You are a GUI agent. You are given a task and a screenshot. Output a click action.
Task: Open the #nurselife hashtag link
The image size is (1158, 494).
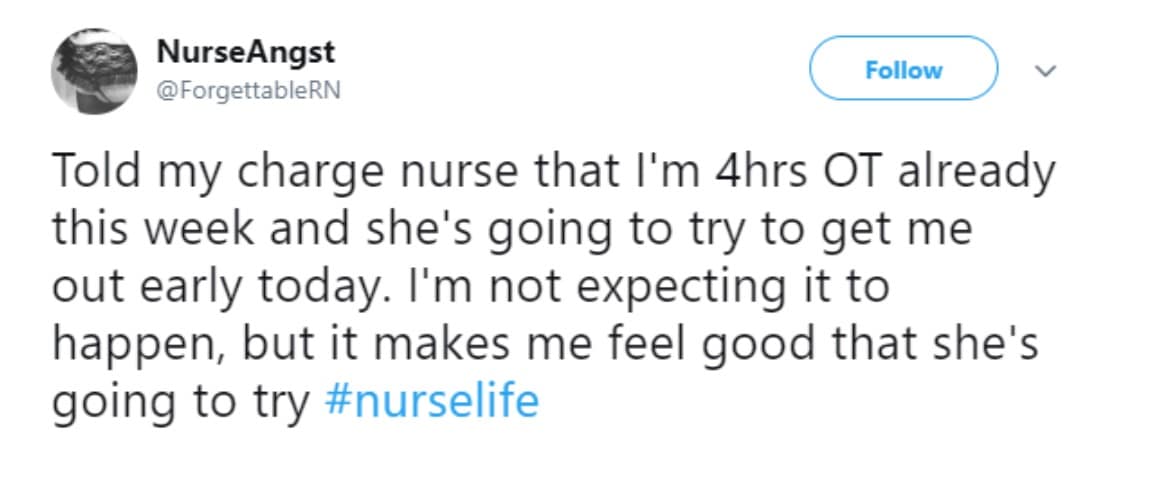(x=432, y=401)
